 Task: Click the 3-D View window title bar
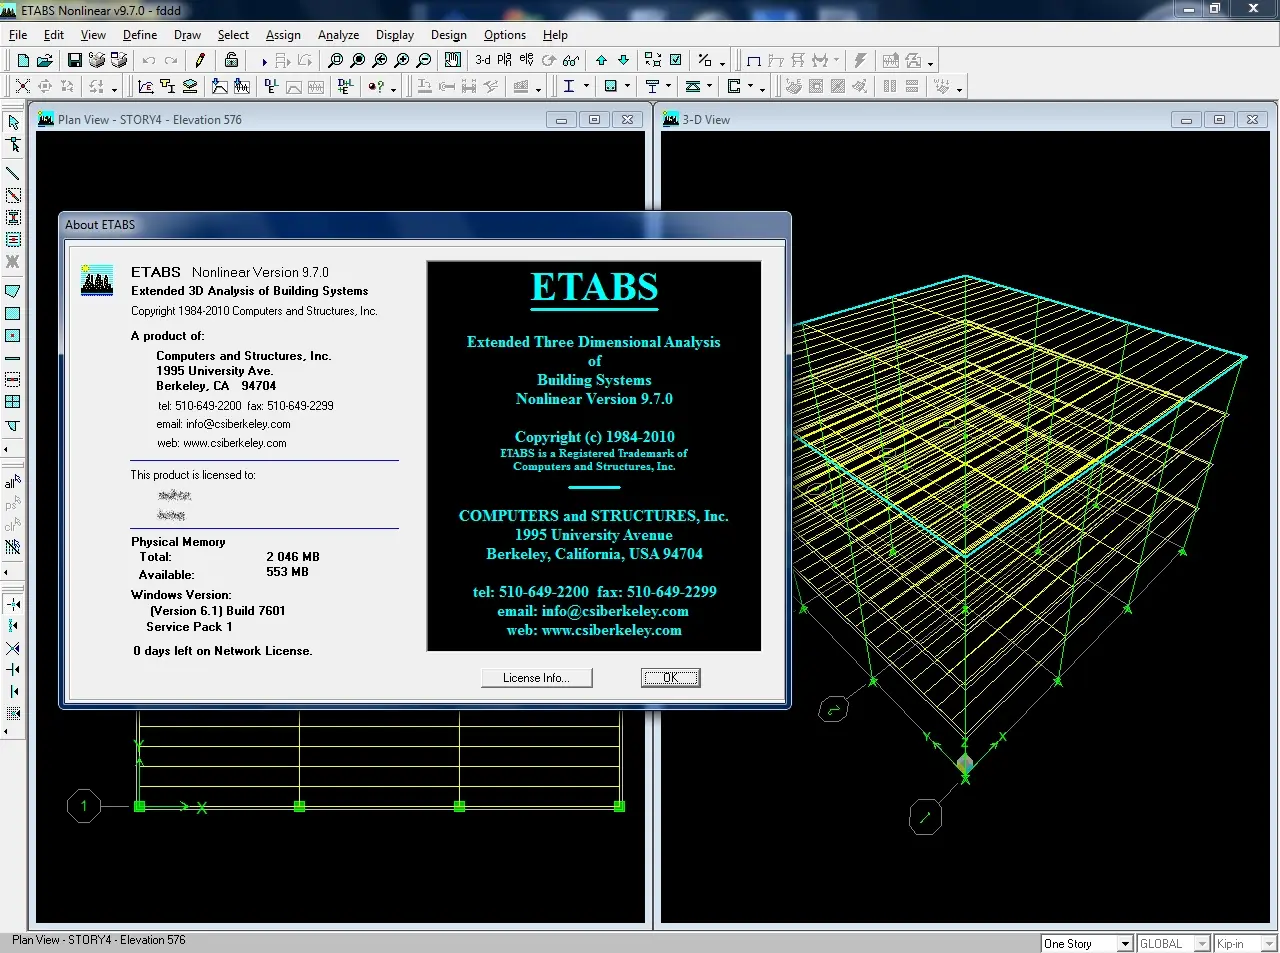pyautogui.click(x=966, y=119)
